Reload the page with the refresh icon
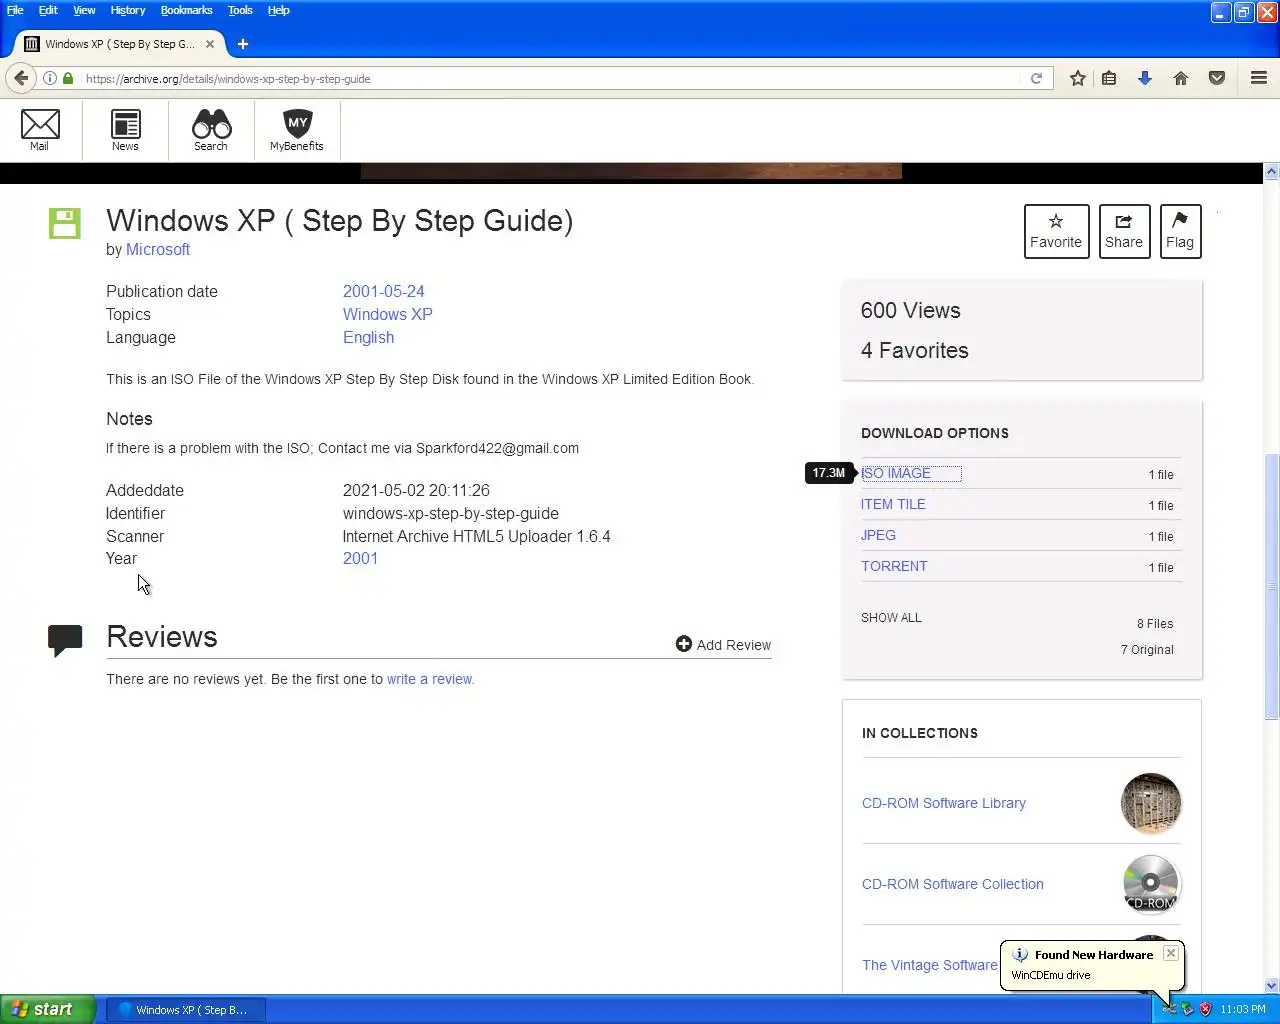 [x=1037, y=78]
